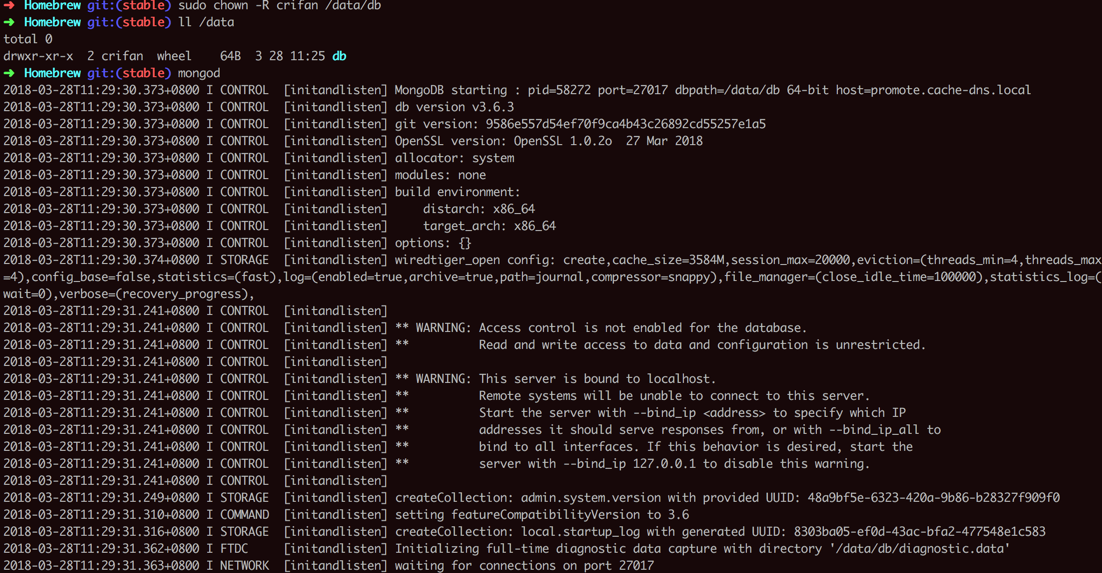This screenshot has height=573, width=1102.
Task: Select the 'target_arch: x86_64' entry
Action: pyautogui.click(x=489, y=226)
